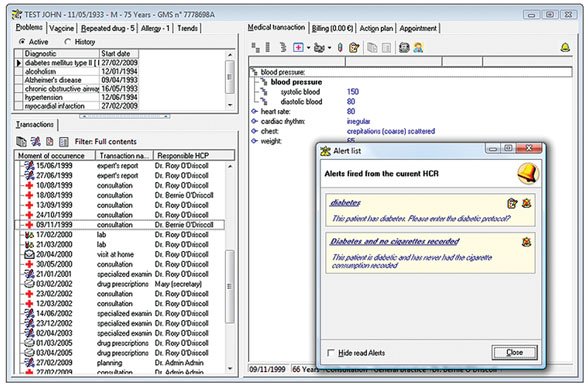Viewport: 588px width, 387px height.
Task: Click the paperclip attachment icon in toolbar
Action: point(340,48)
